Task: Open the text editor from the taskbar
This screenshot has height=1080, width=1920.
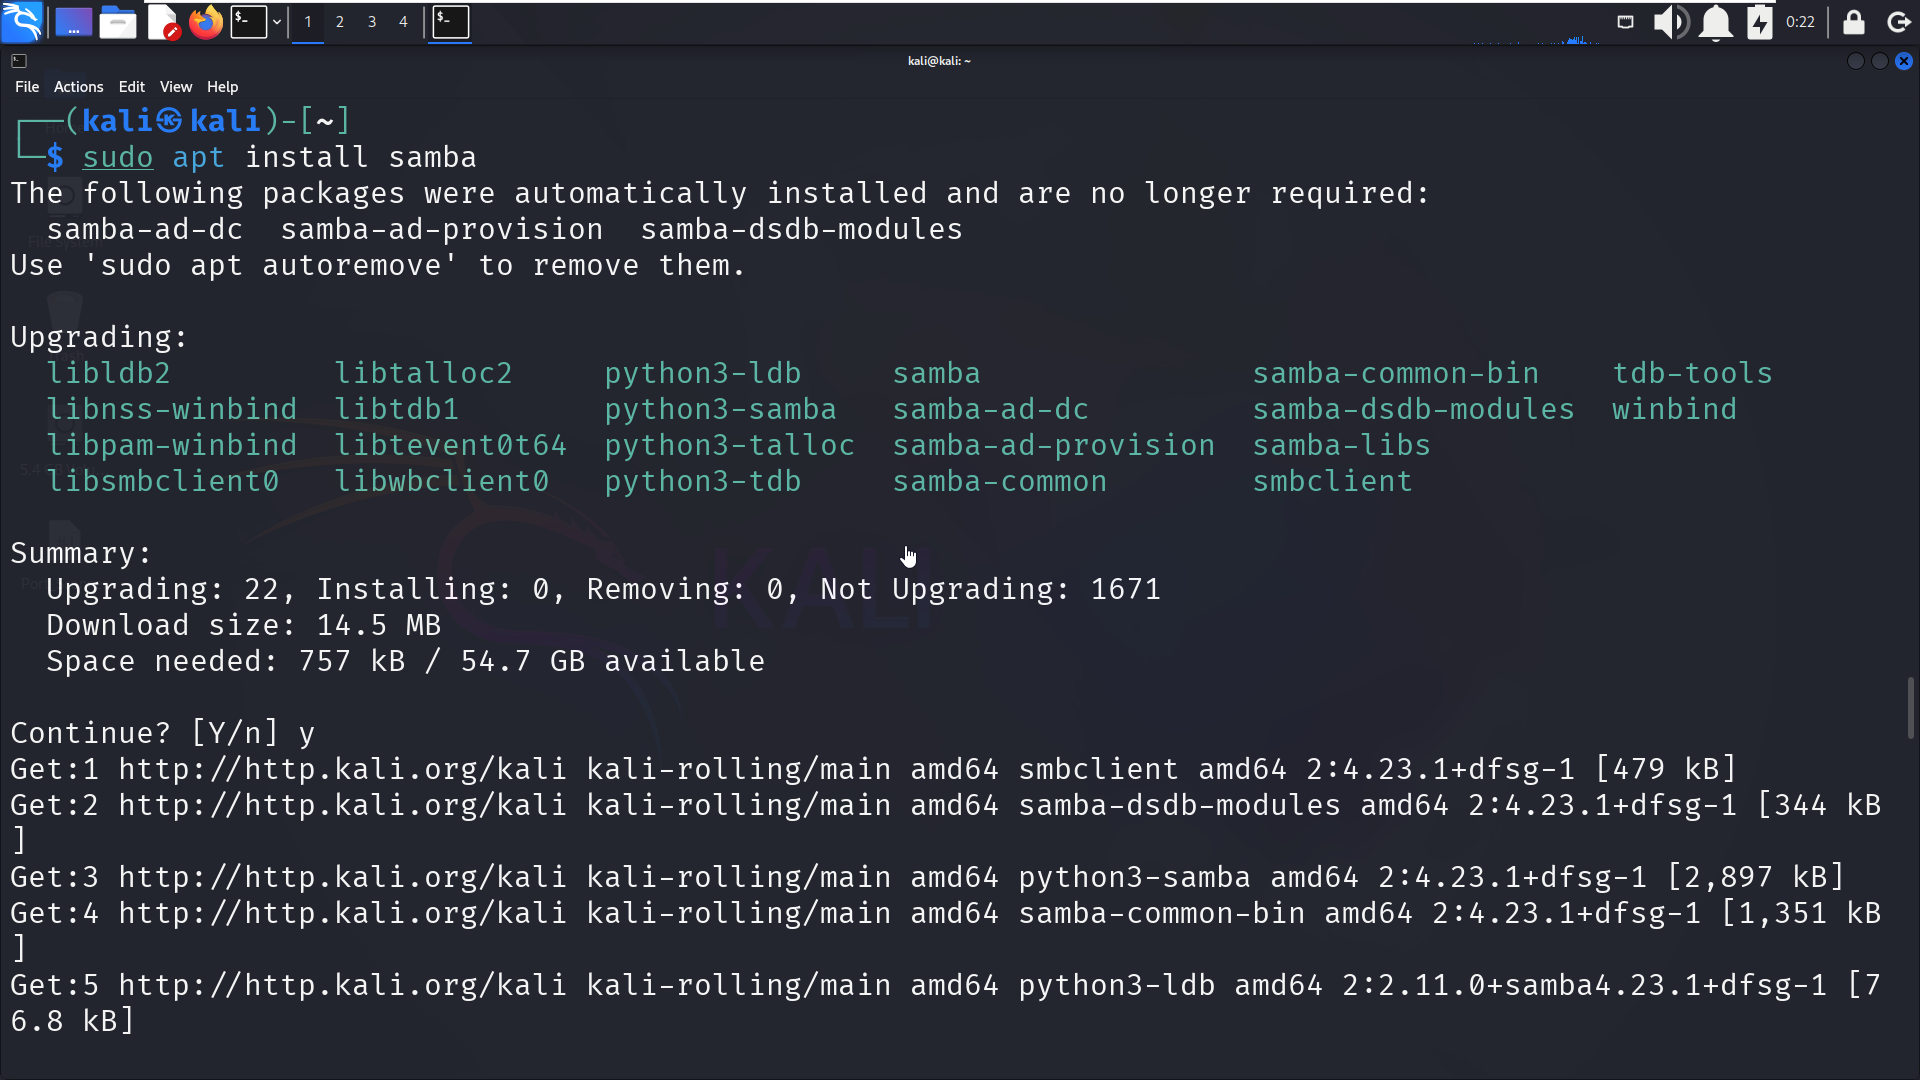Action: [163, 22]
